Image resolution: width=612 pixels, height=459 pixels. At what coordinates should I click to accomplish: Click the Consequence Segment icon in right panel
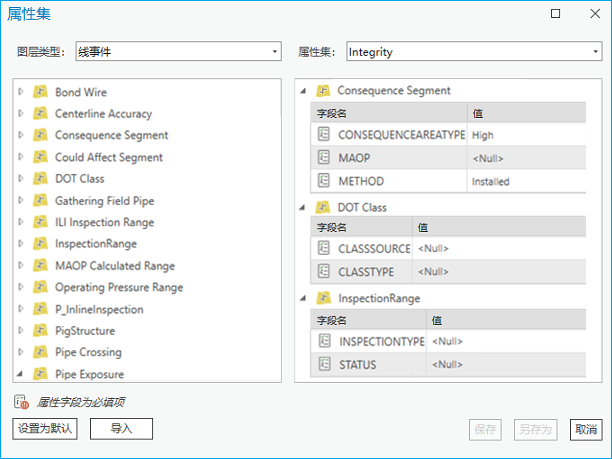pos(323,91)
